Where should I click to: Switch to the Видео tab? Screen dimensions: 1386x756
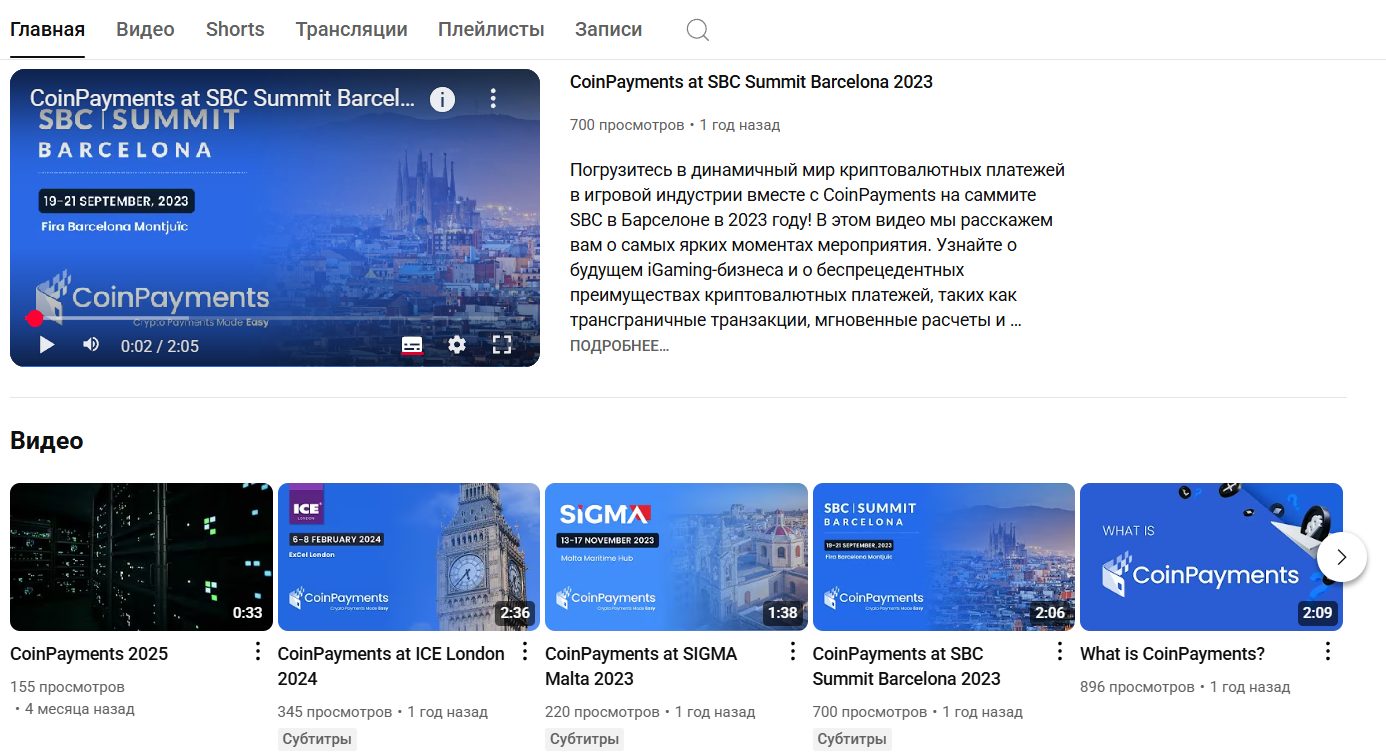tap(145, 30)
